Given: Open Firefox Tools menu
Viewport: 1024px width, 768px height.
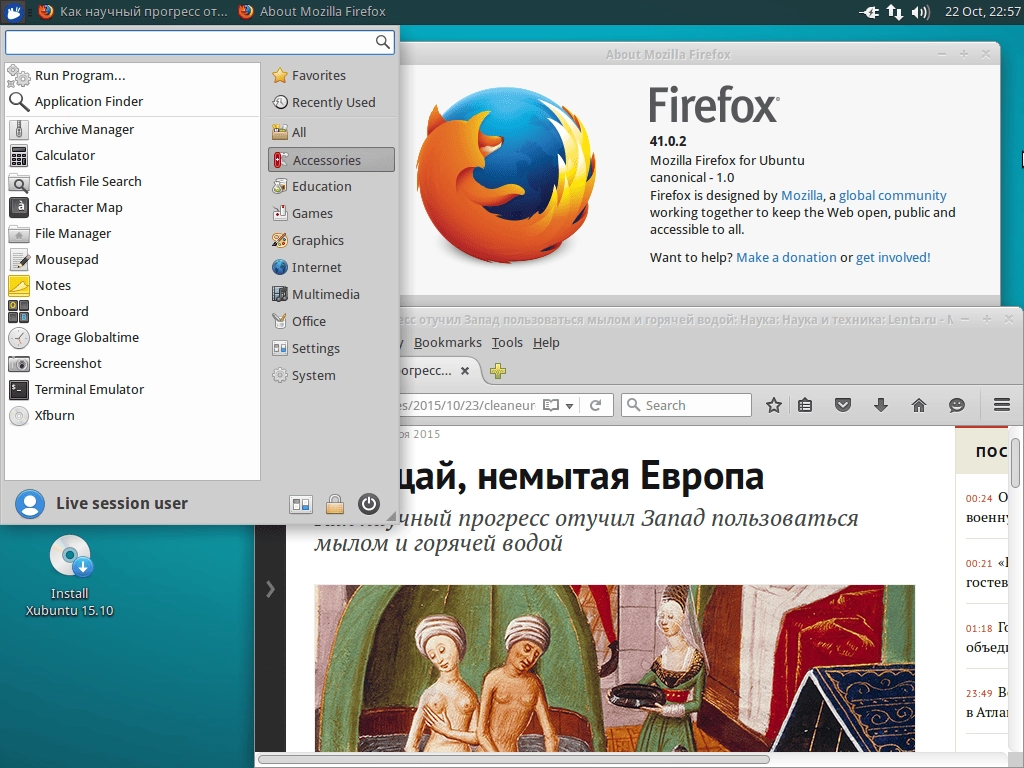Looking at the screenshot, I should click(507, 343).
